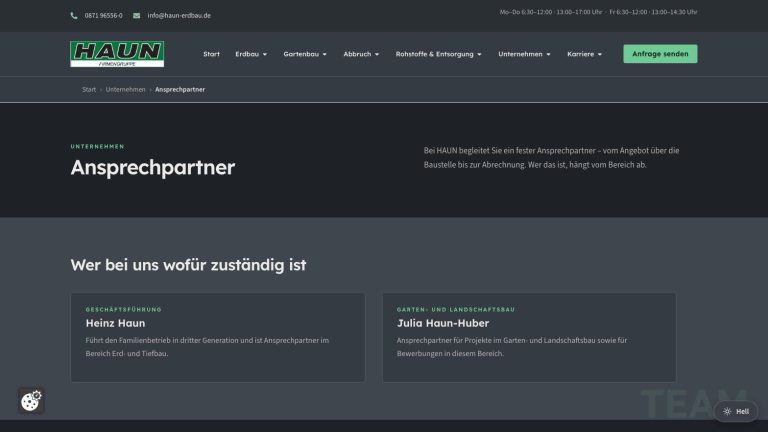Call phone number 0871 96556-0

pos(103,16)
